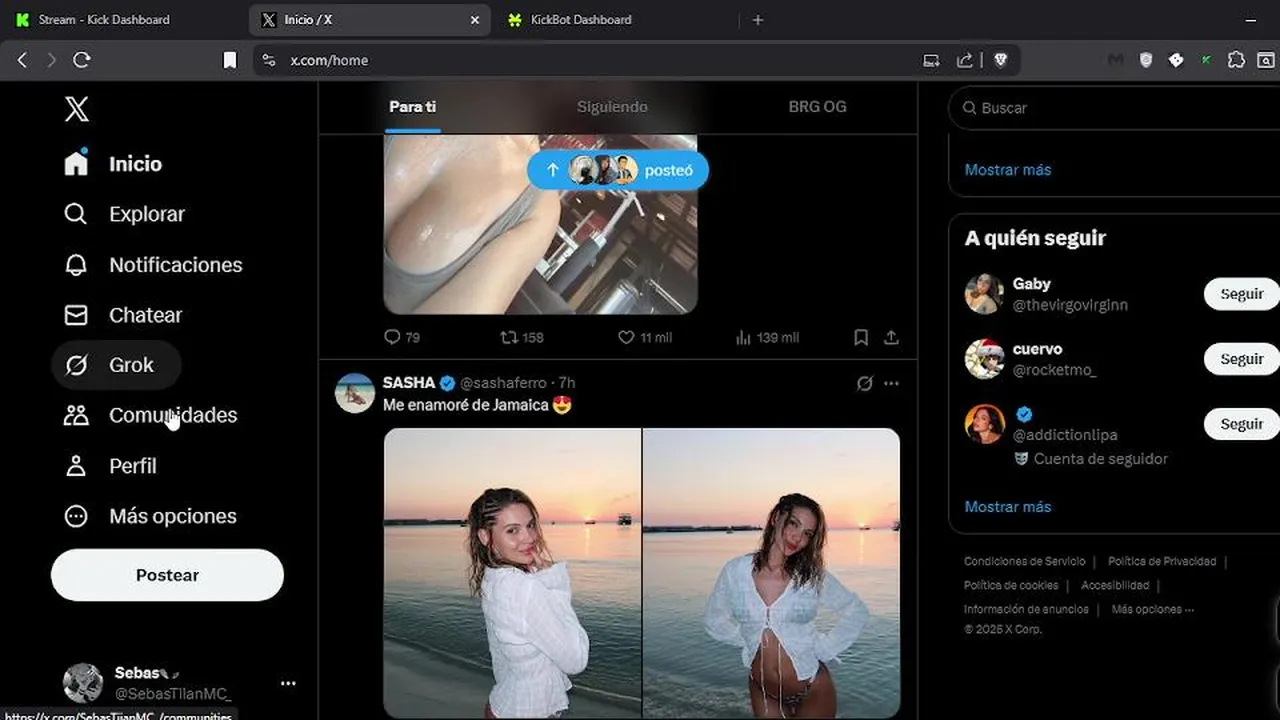Share the top post
This screenshot has width=1280, height=720.
[x=891, y=337]
